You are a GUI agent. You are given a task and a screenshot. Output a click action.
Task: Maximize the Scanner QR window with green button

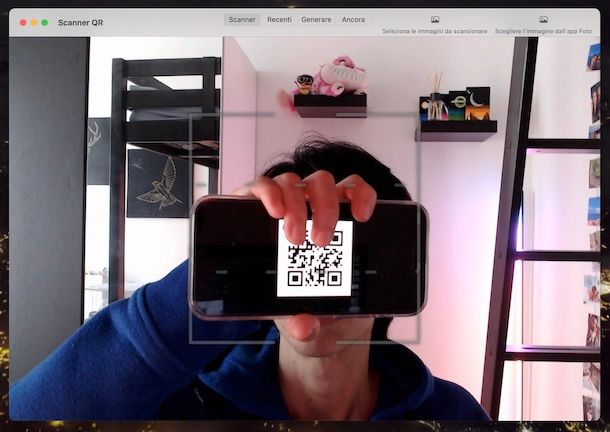[x=45, y=23]
